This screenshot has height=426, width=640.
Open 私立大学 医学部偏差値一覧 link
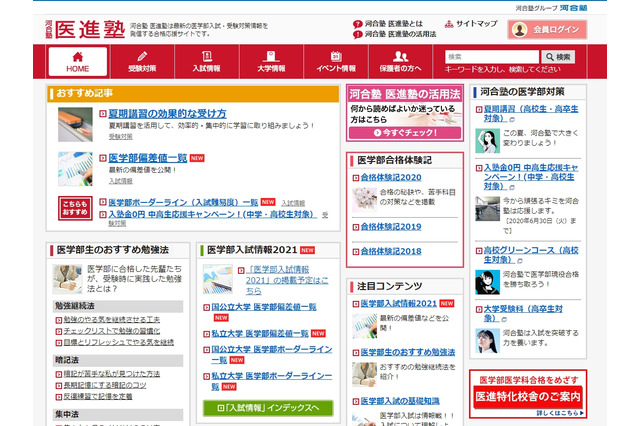pyautogui.click(x=260, y=334)
